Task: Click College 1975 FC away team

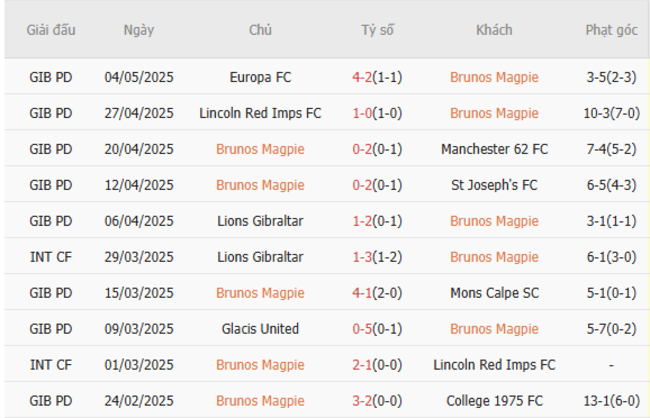Action: point(494,401)
